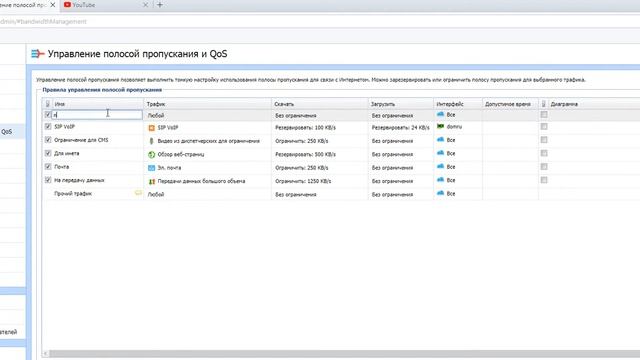Toggle the Для инета rule checkbox
The image size is (640, 360).
tap(48, 153)
